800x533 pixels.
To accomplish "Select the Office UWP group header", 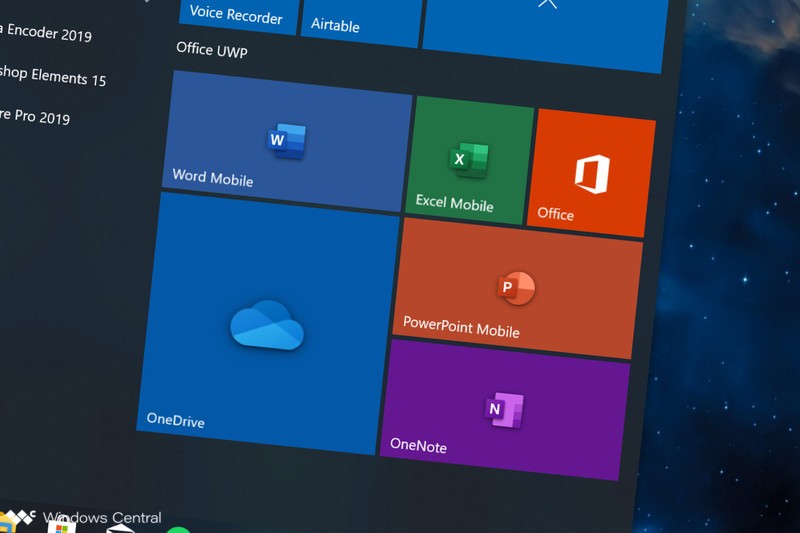I will click(212, 50).
